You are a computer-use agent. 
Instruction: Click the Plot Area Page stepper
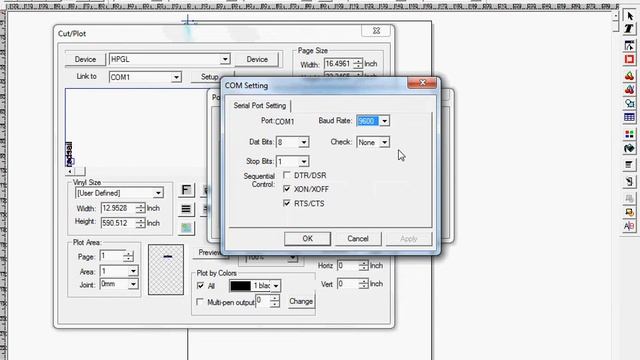(x=128, y=256)
